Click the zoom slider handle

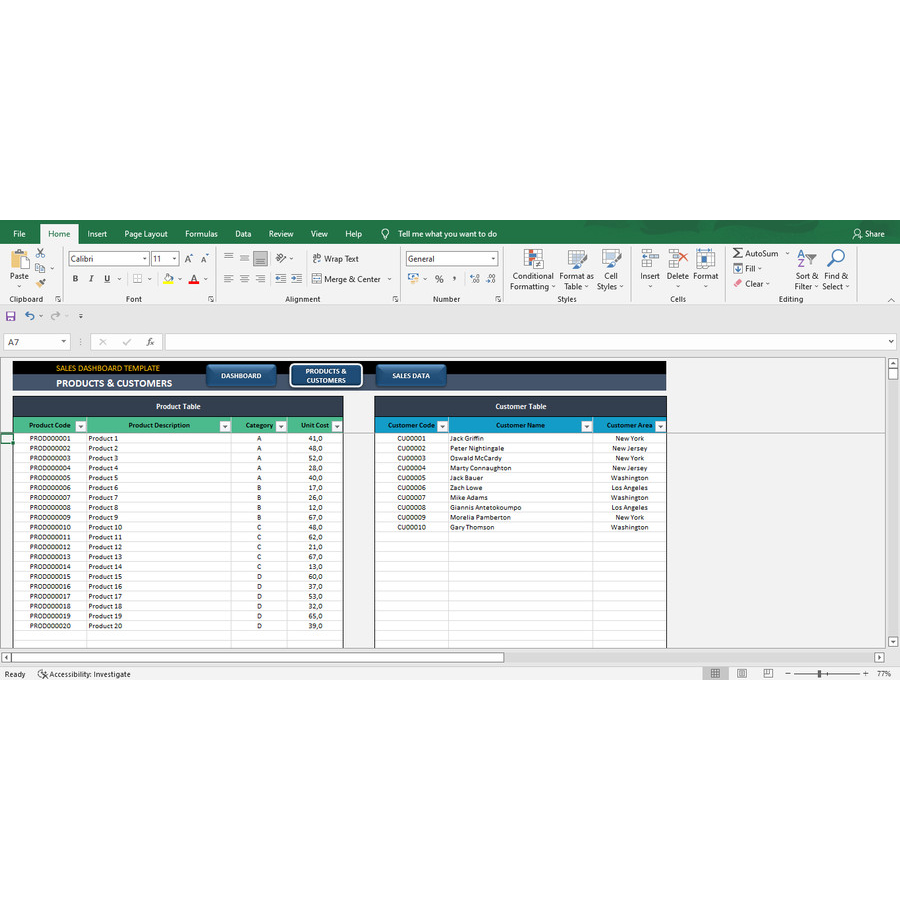tap(820, 673)
